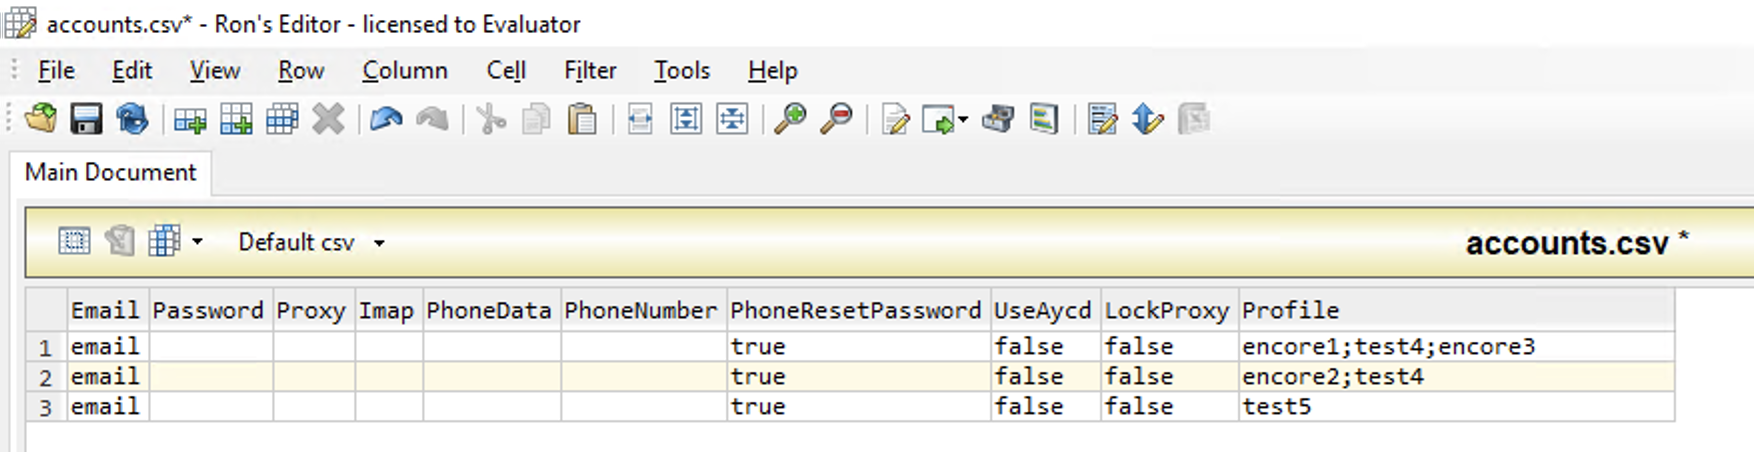Paste from the clipboard icon in the toolbar

tap(582, 119)
